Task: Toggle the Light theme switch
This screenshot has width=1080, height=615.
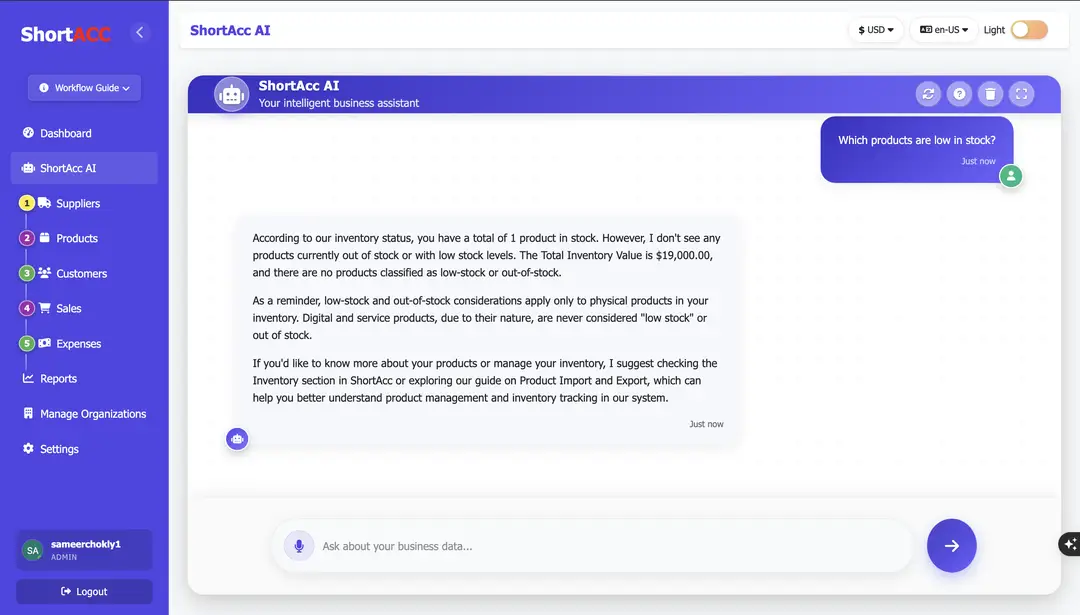Action: point(1029,30)
